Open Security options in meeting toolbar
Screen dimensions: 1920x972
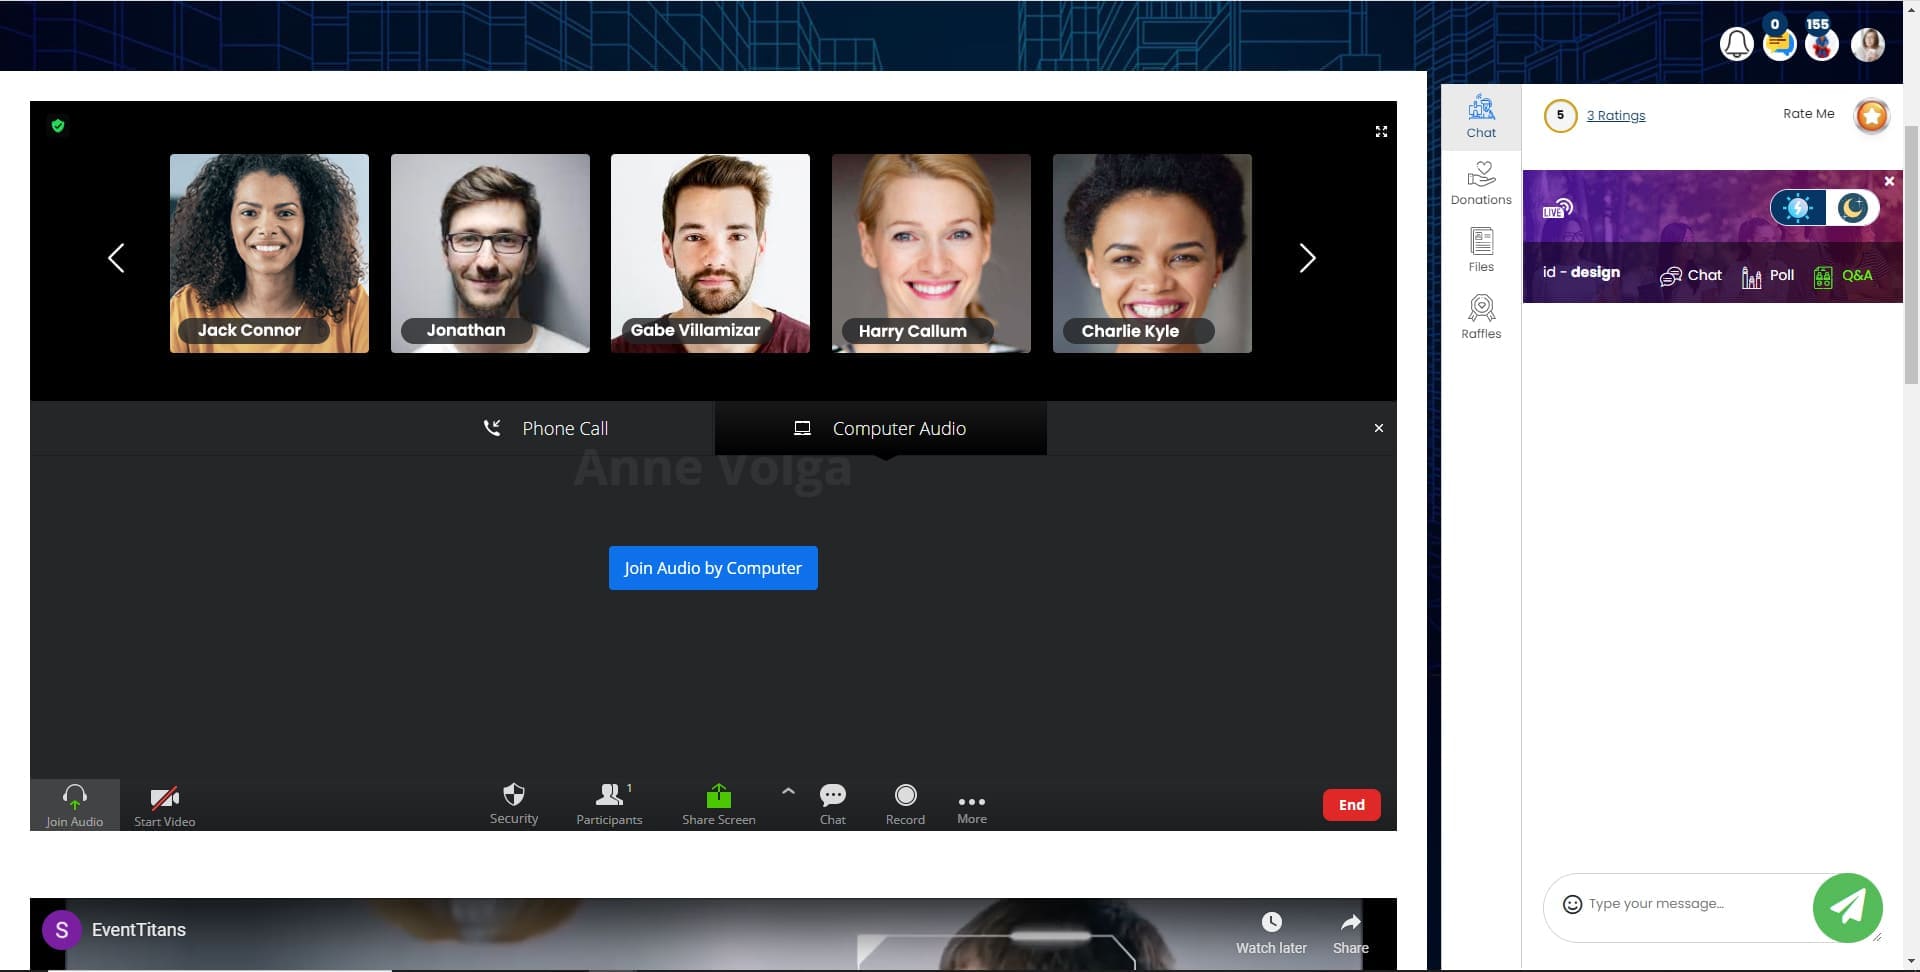(x=513, y=803)
